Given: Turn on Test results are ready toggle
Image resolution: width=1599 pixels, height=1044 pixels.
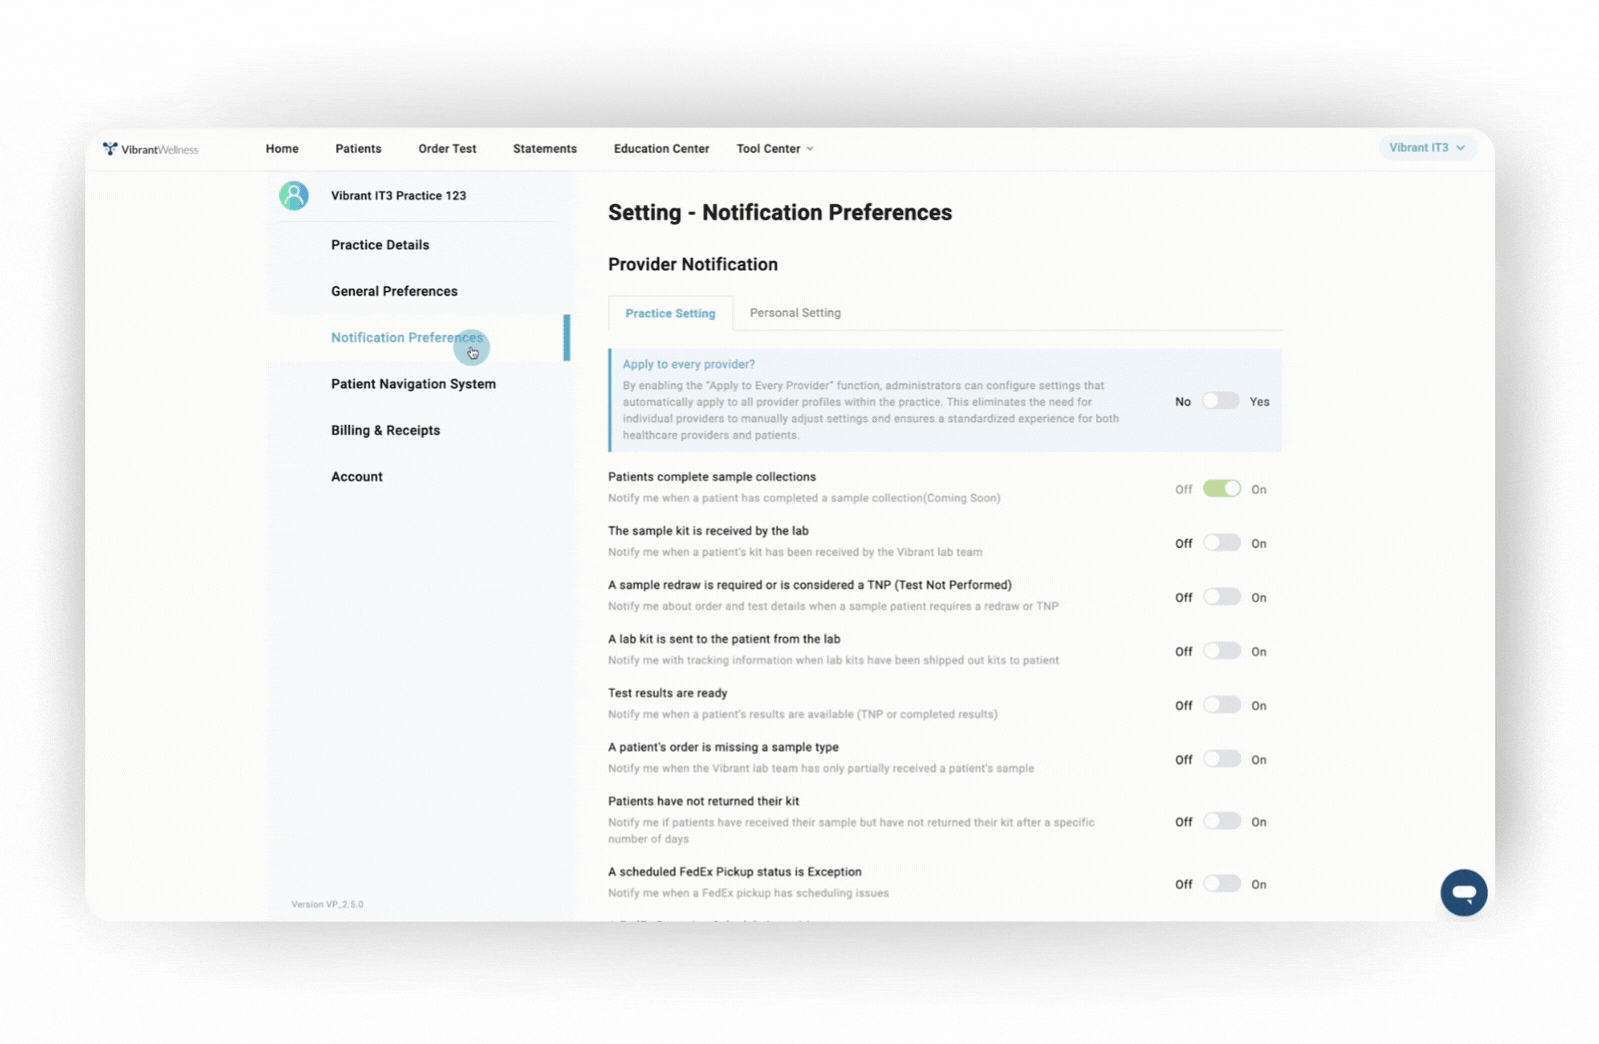Looking at the screenshot, I should pos(1221,705).
